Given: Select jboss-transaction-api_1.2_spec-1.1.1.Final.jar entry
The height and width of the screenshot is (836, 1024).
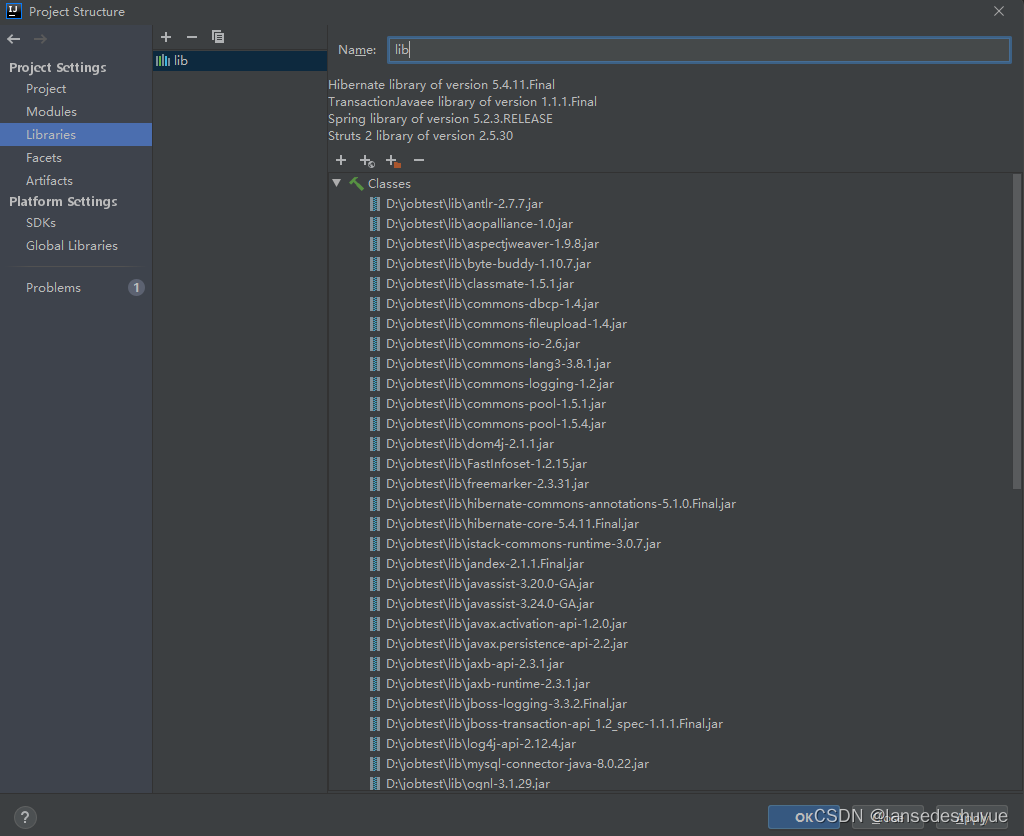Looking at the screenshot, I should click(554, 724).
